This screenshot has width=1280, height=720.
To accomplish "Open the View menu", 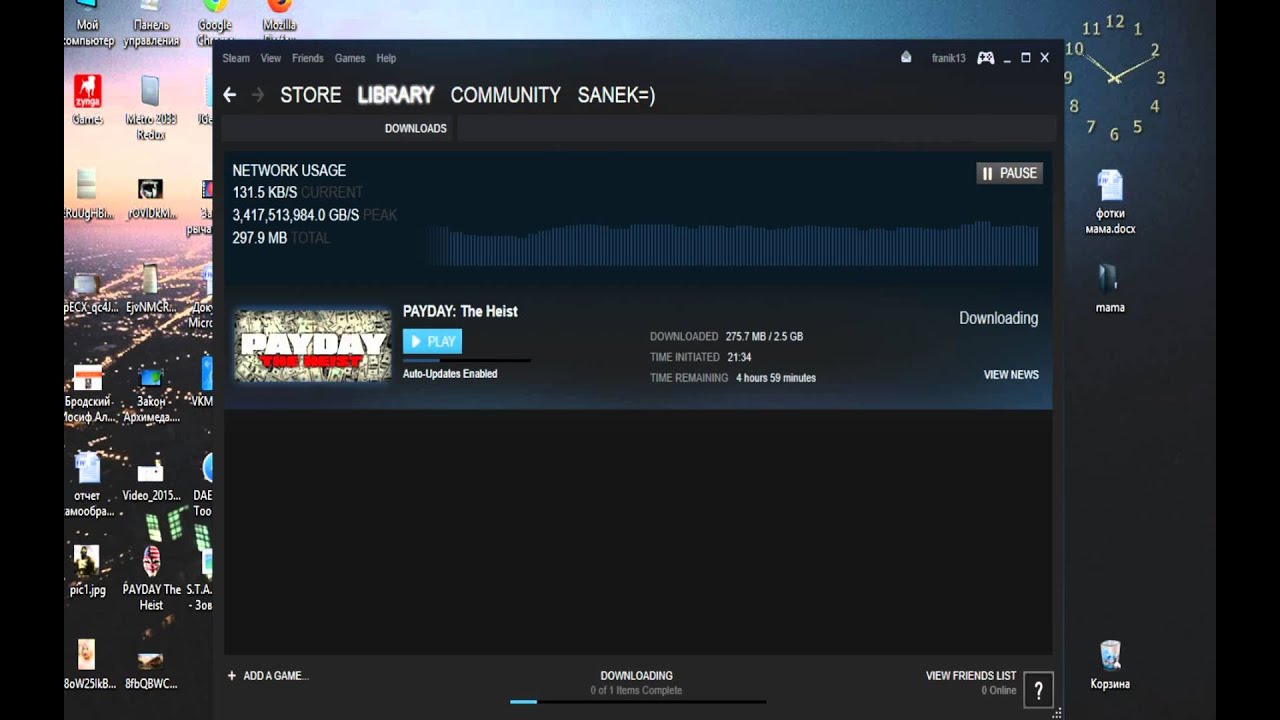I will (x=271, y=58).
